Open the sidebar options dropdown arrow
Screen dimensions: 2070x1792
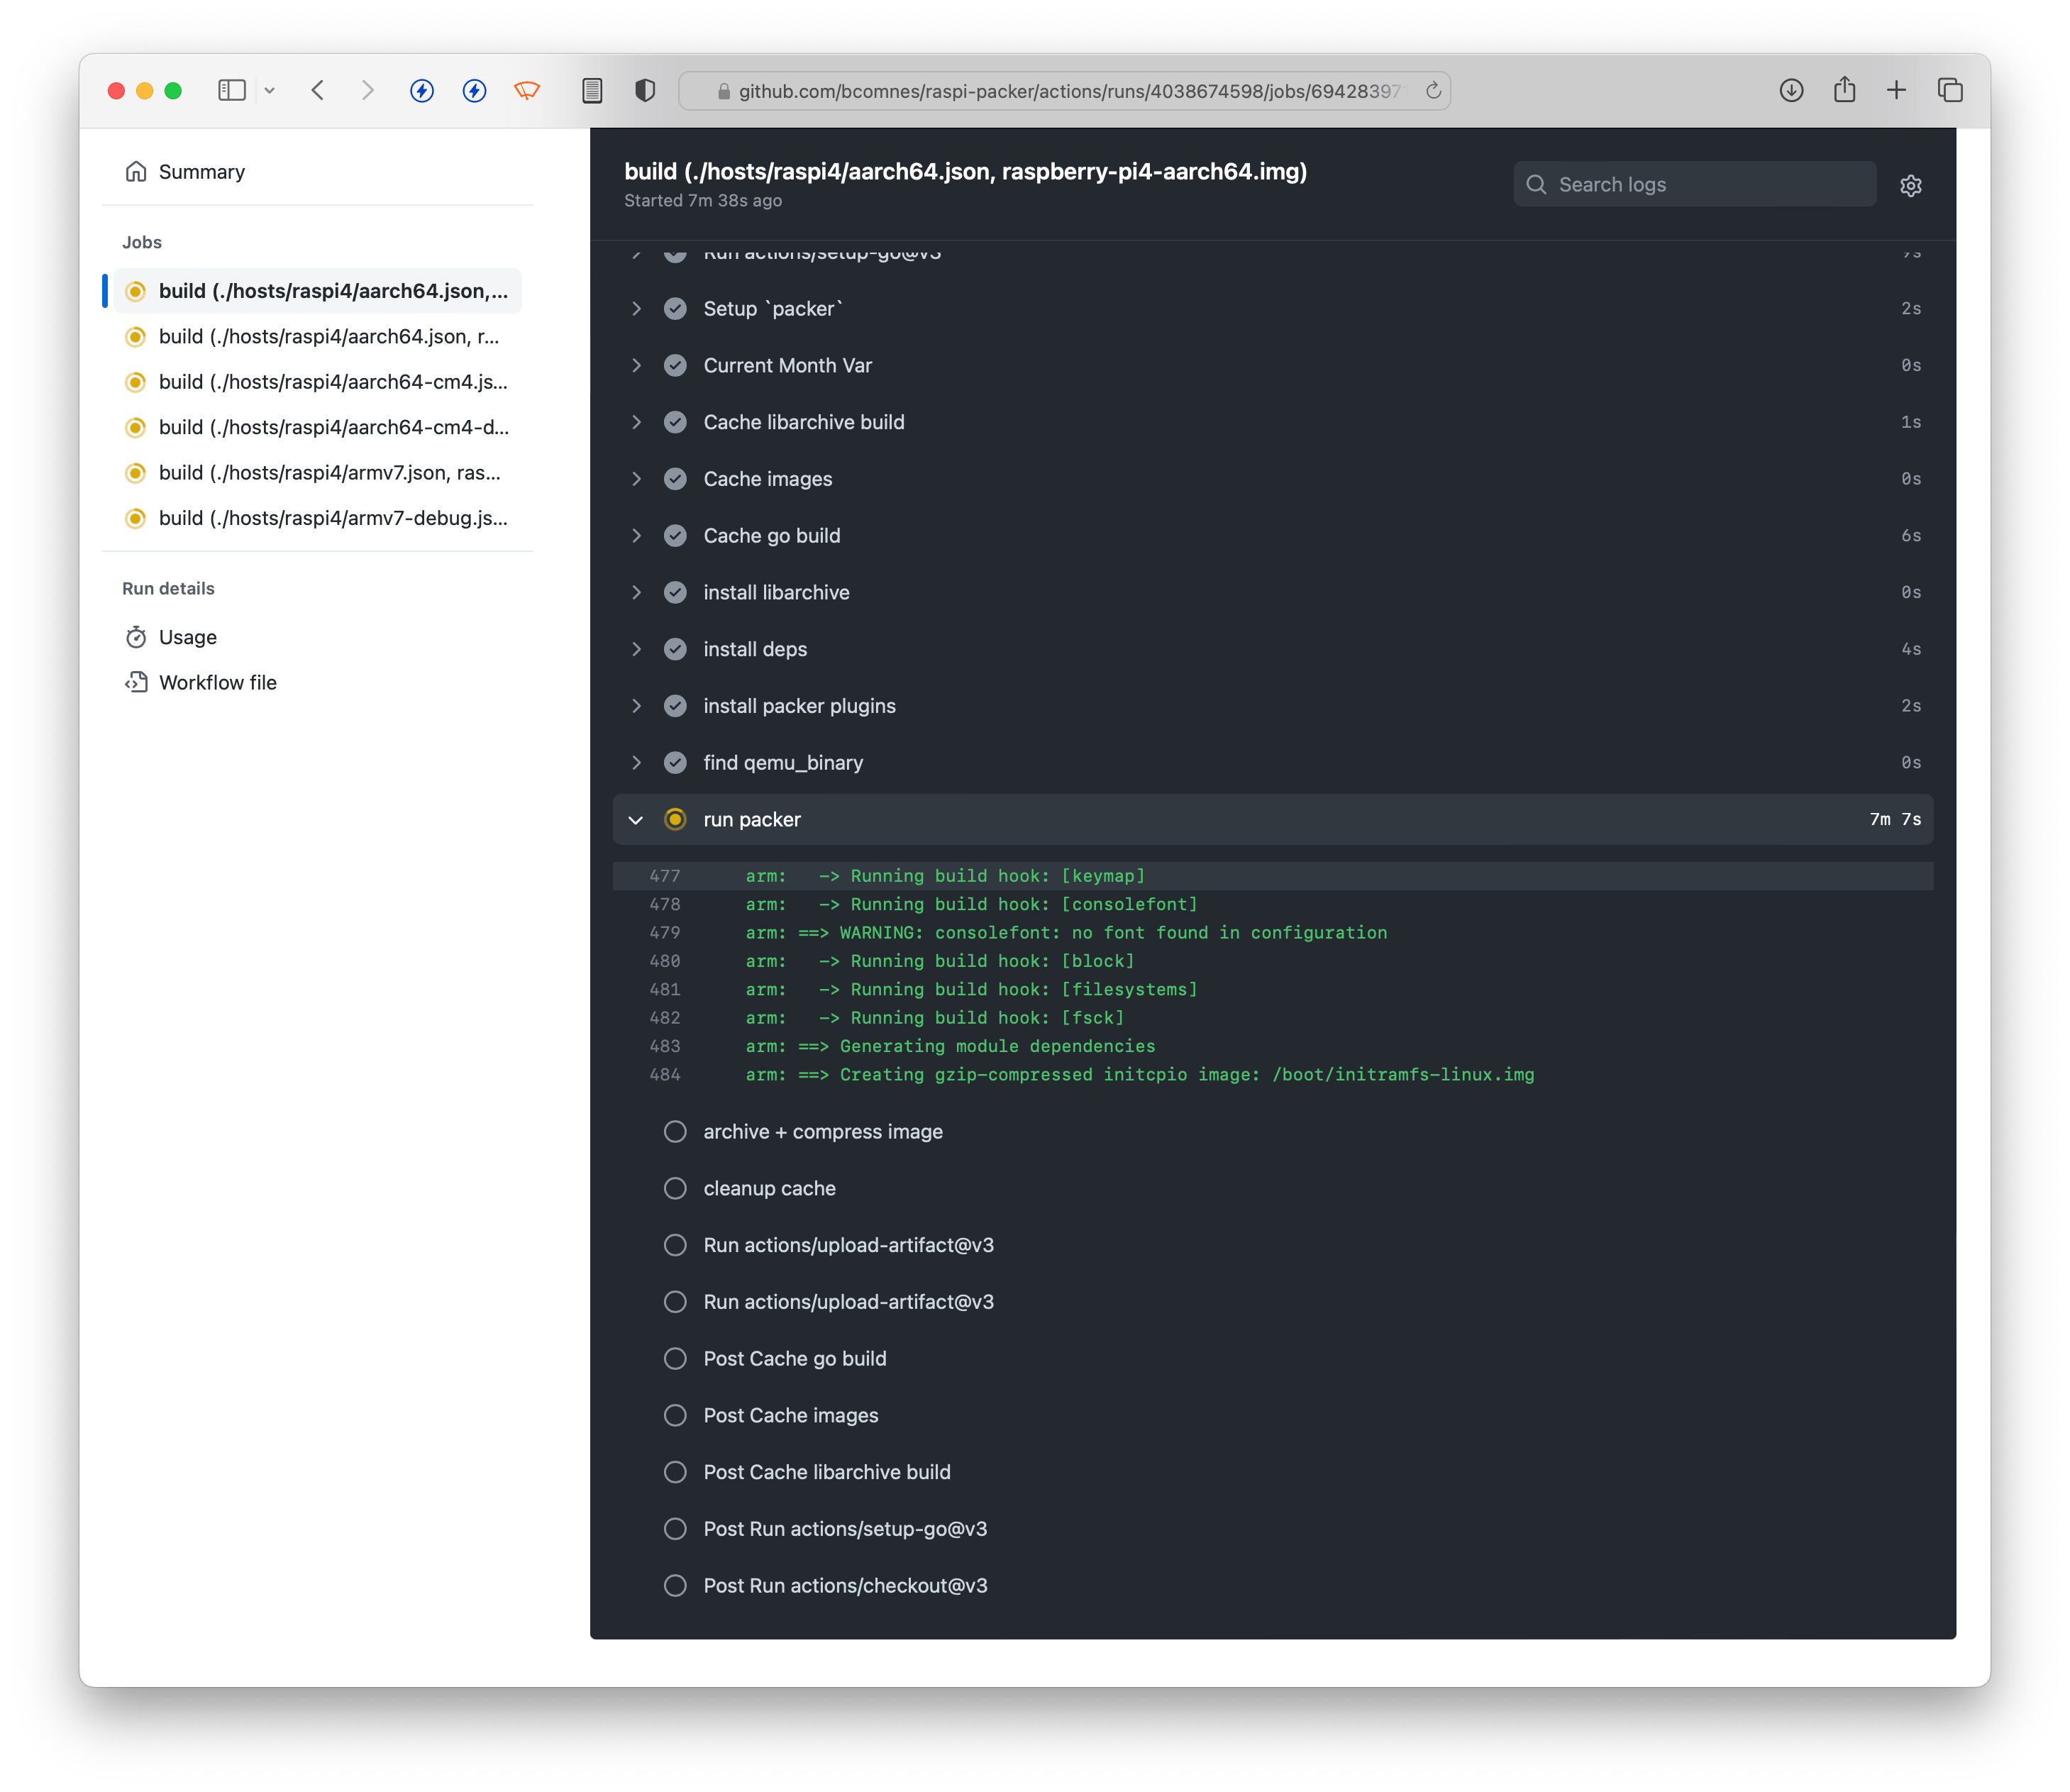click(269, 91)
